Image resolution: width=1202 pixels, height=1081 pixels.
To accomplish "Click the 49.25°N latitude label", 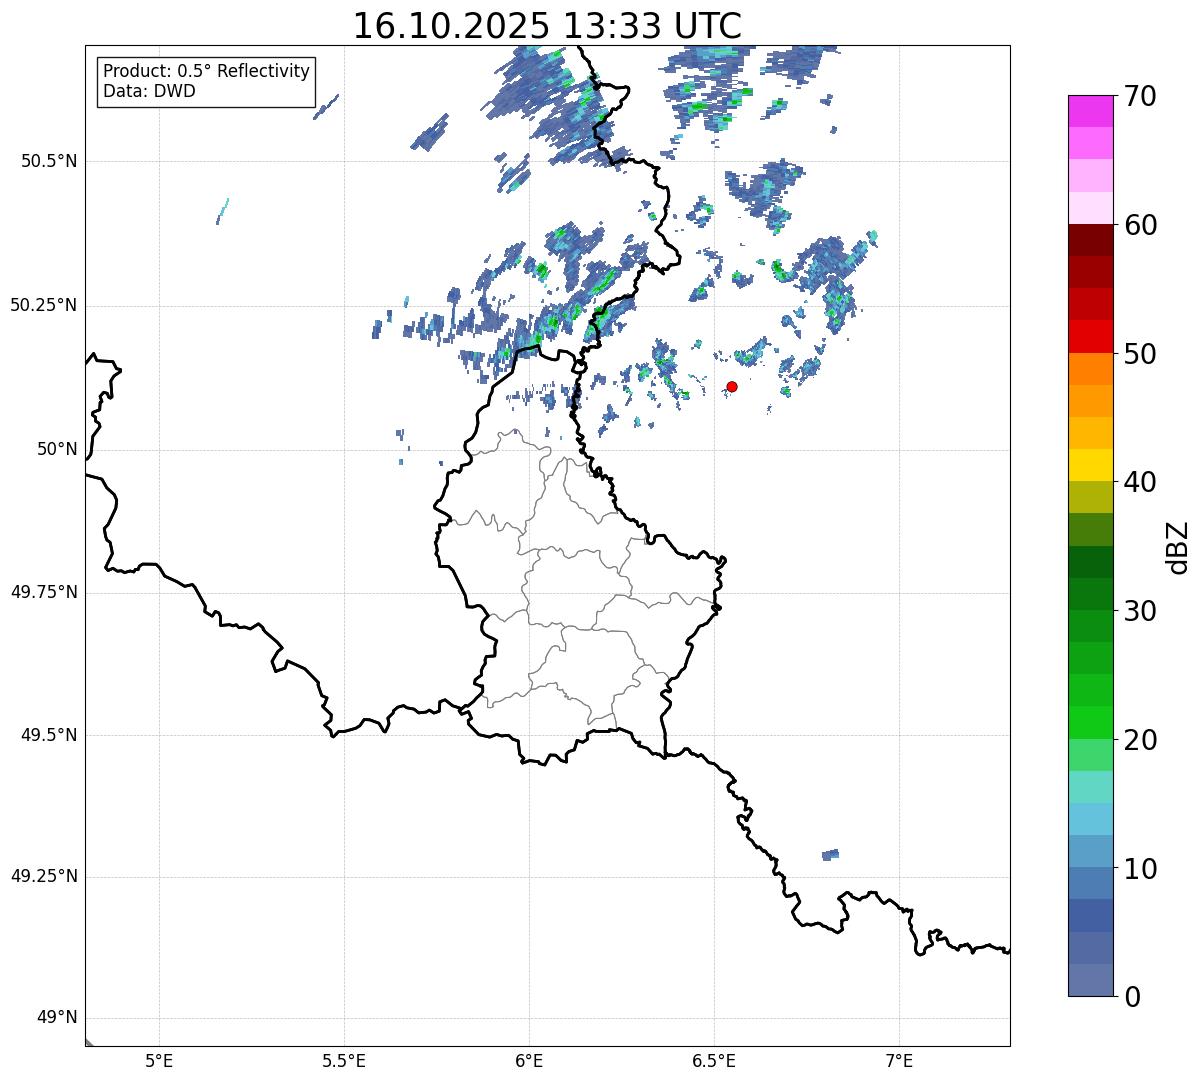I will point(43,877).
